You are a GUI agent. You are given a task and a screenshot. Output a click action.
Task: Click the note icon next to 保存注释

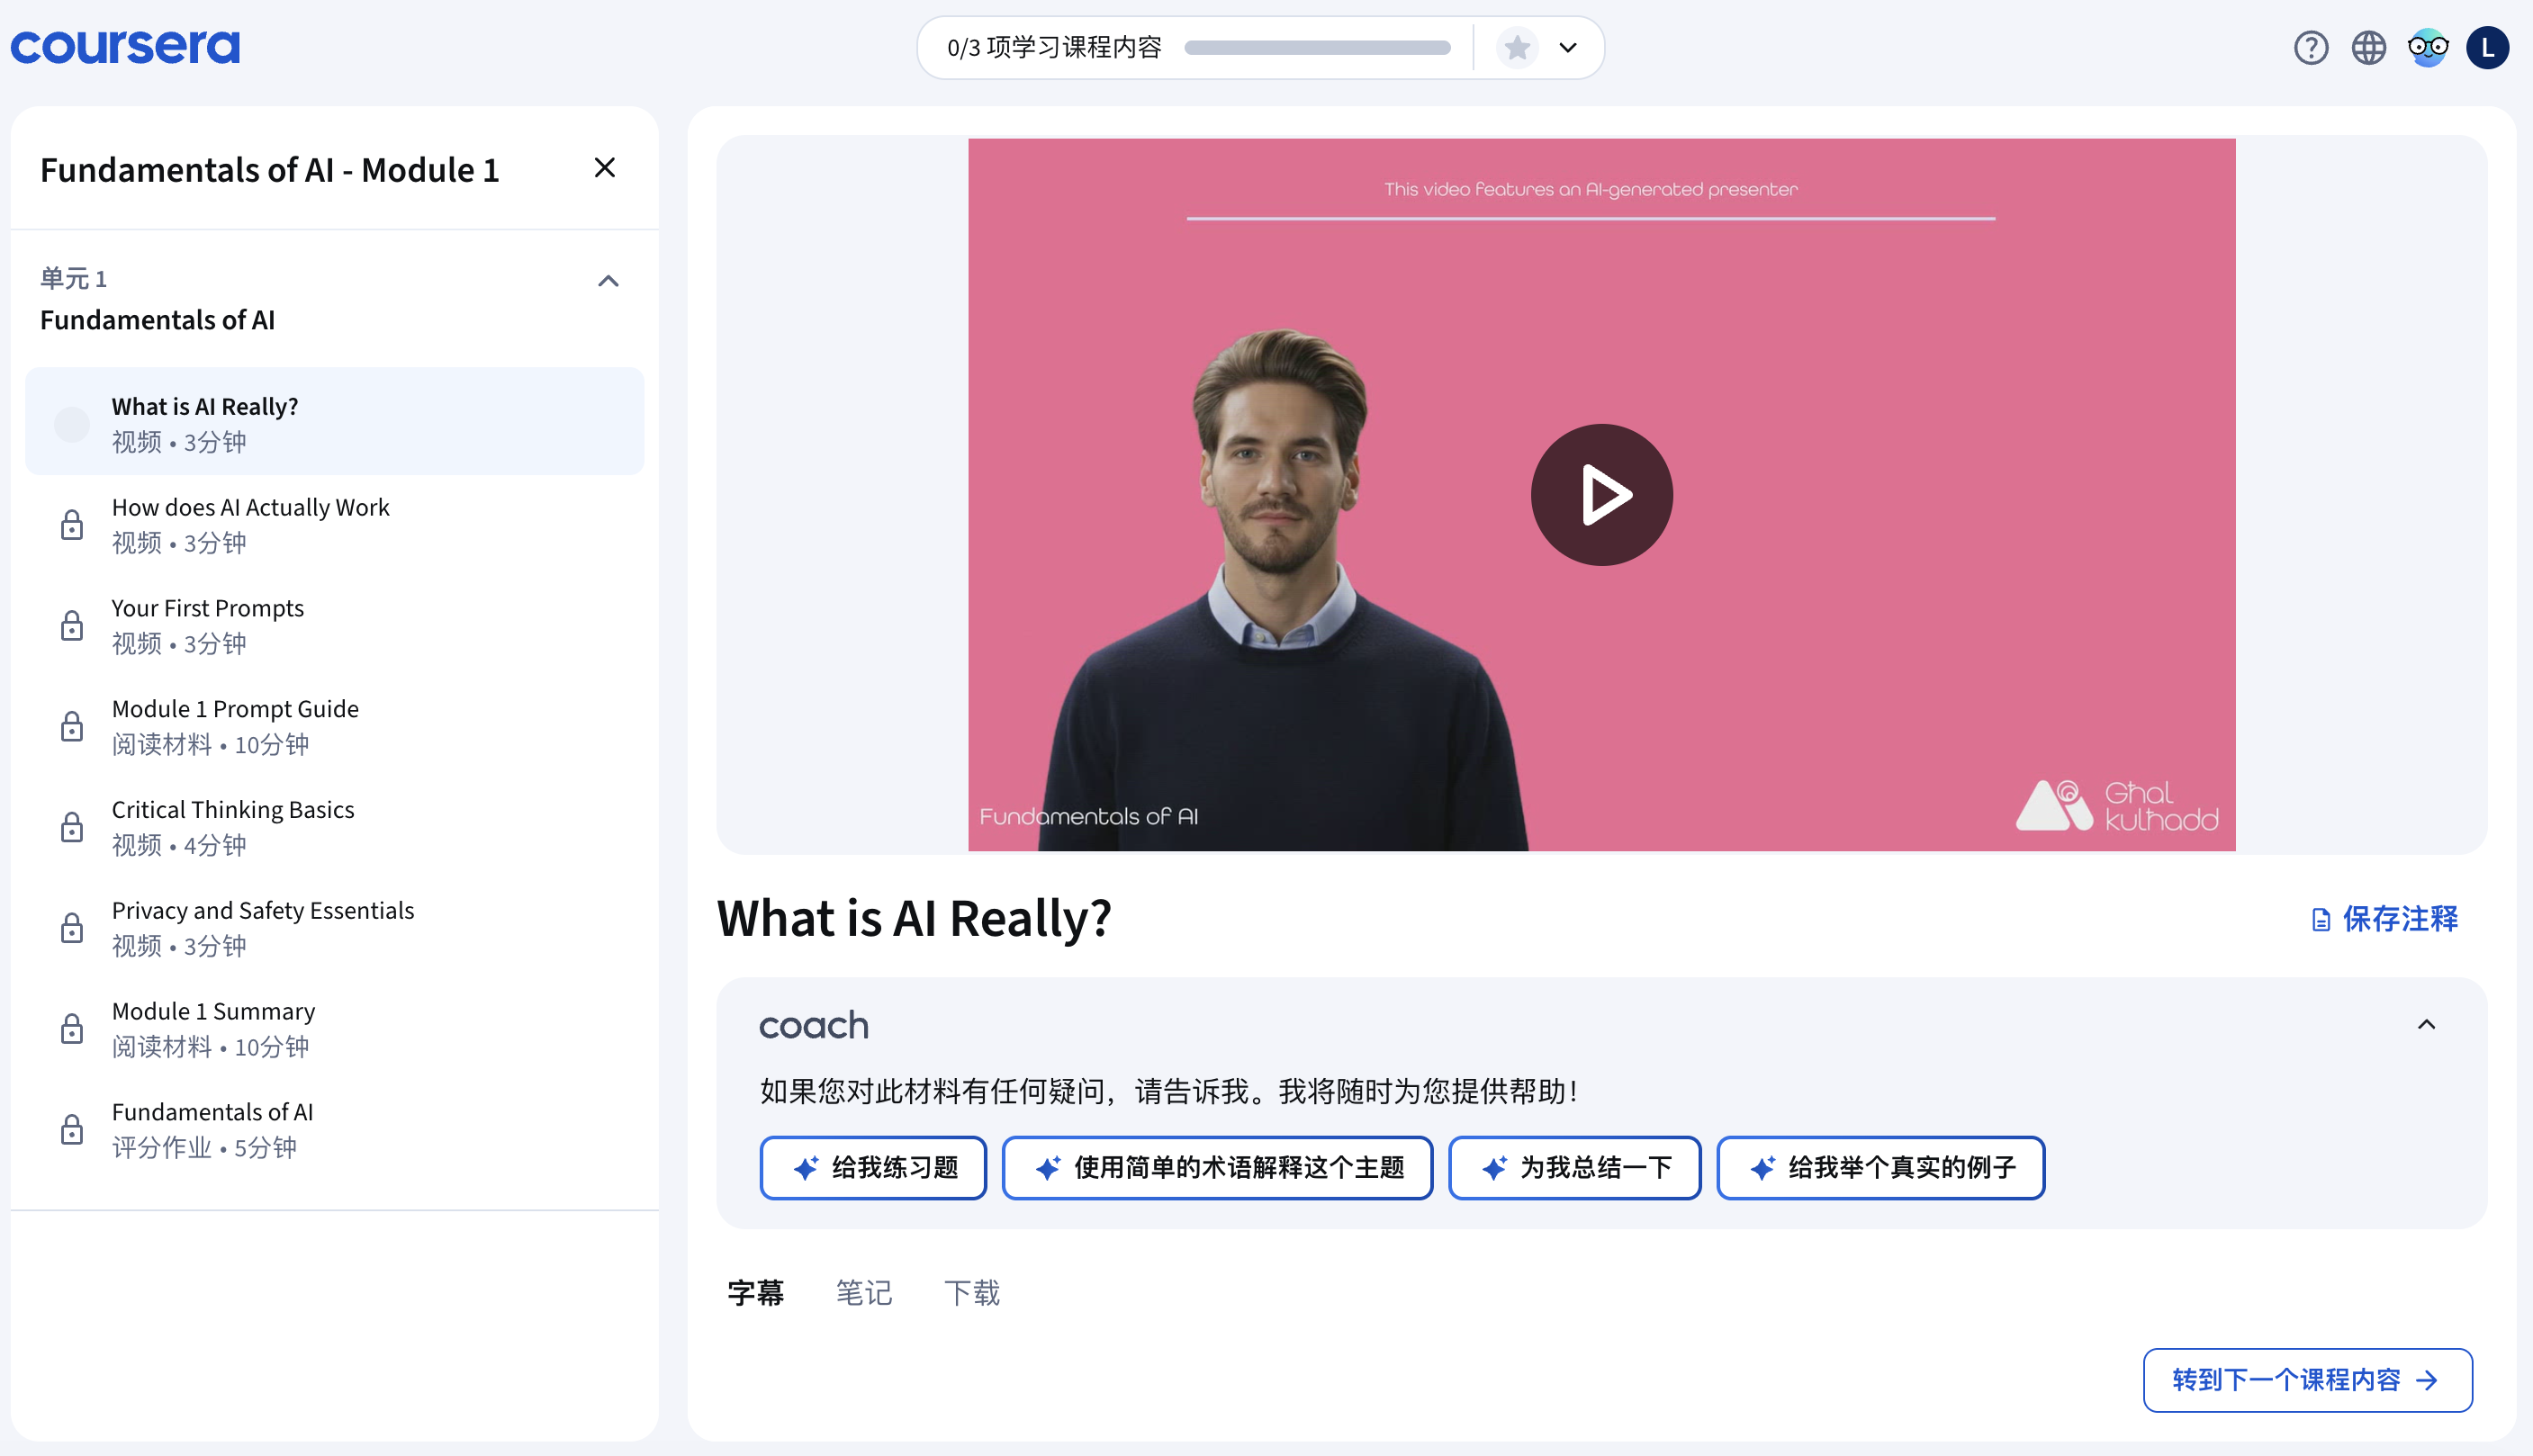click(2321, 919)
